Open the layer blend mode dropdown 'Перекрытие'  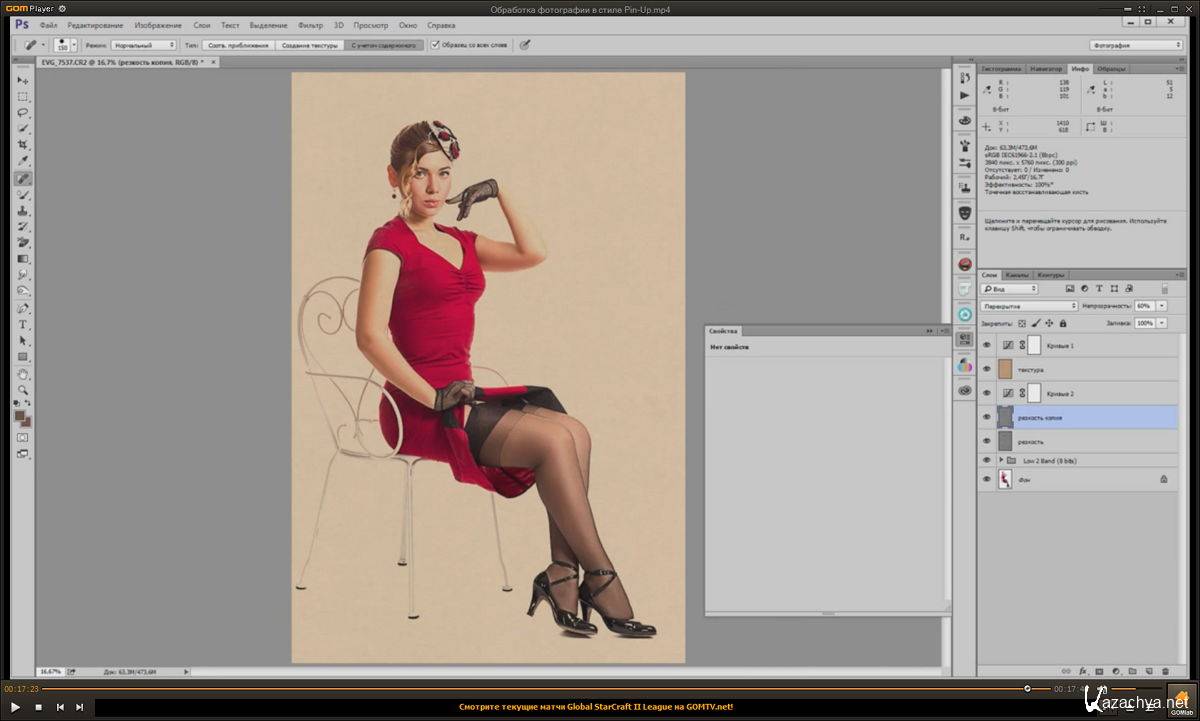click(x=1028, y=306)
